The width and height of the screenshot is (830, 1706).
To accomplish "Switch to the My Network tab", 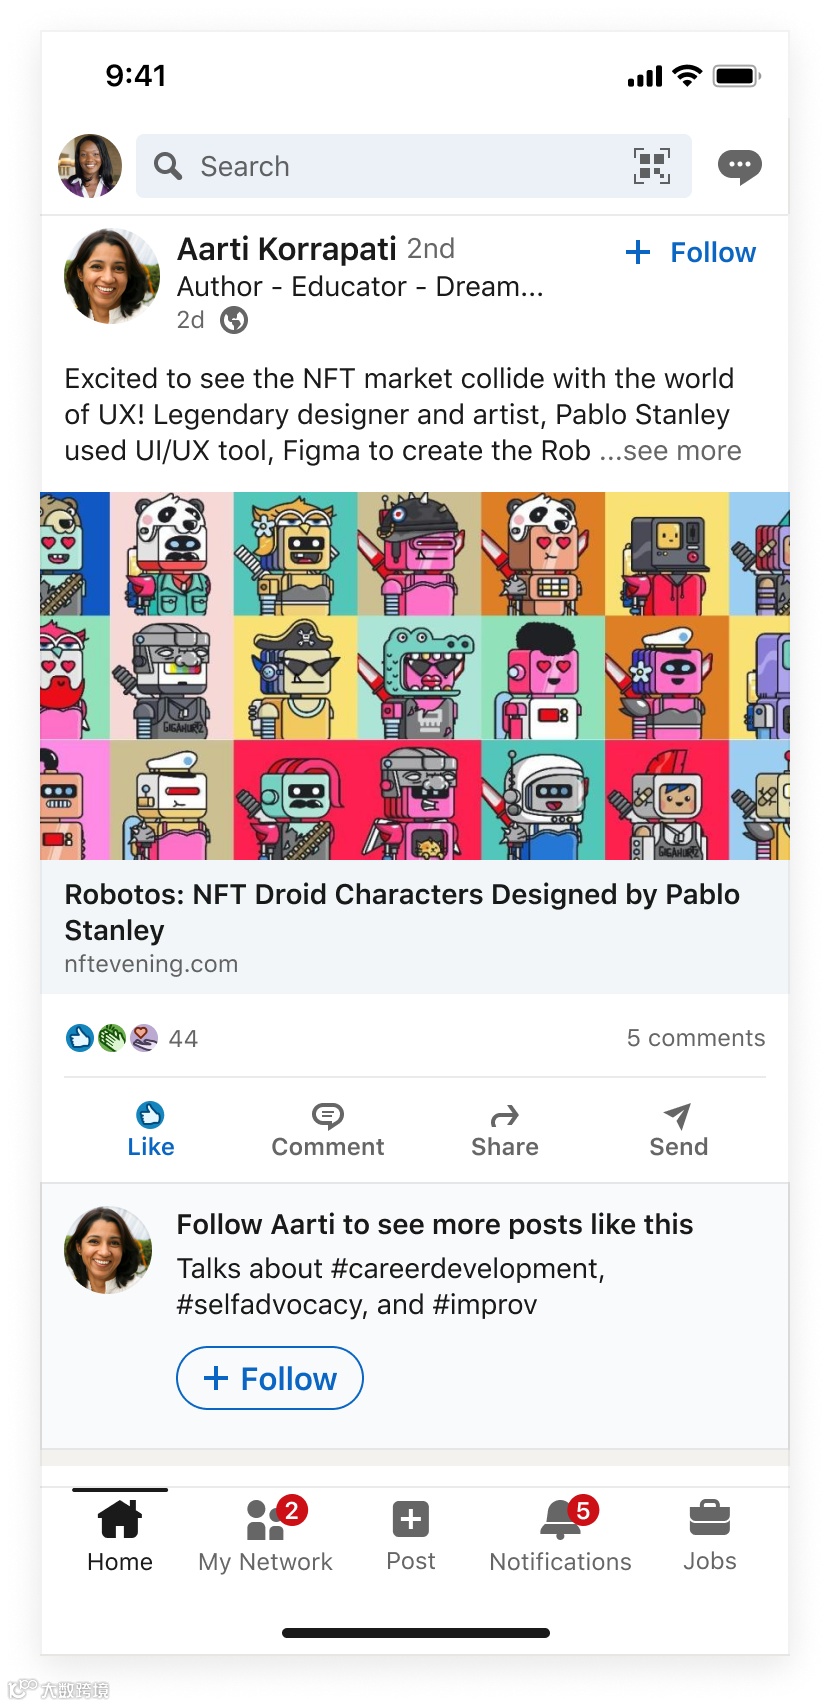I will 265,1535.
